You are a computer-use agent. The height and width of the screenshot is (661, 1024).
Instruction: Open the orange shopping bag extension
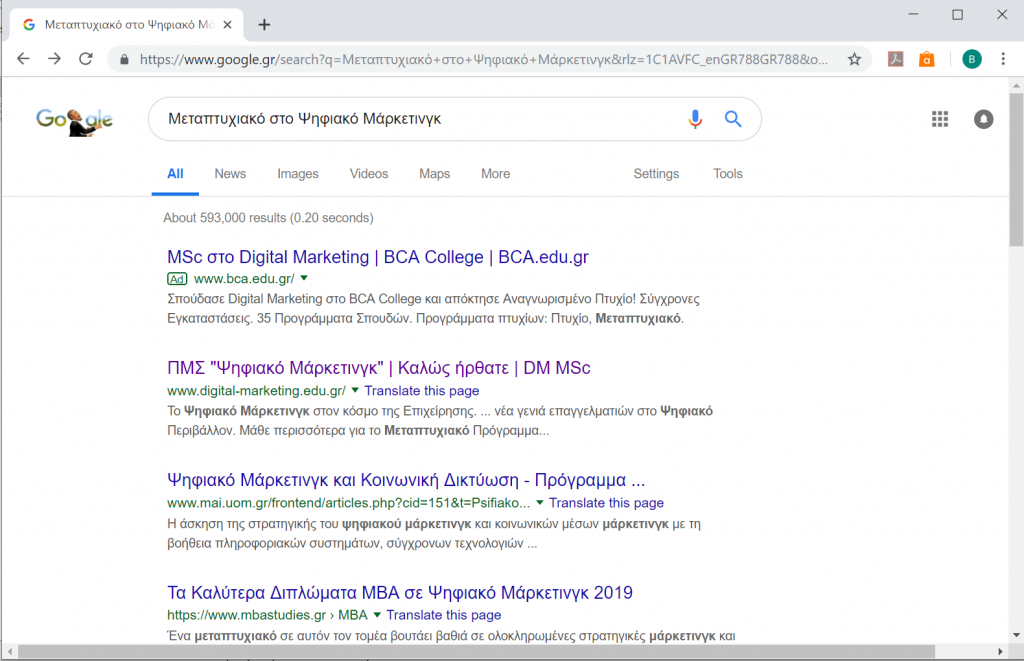[x=927, y=59]
